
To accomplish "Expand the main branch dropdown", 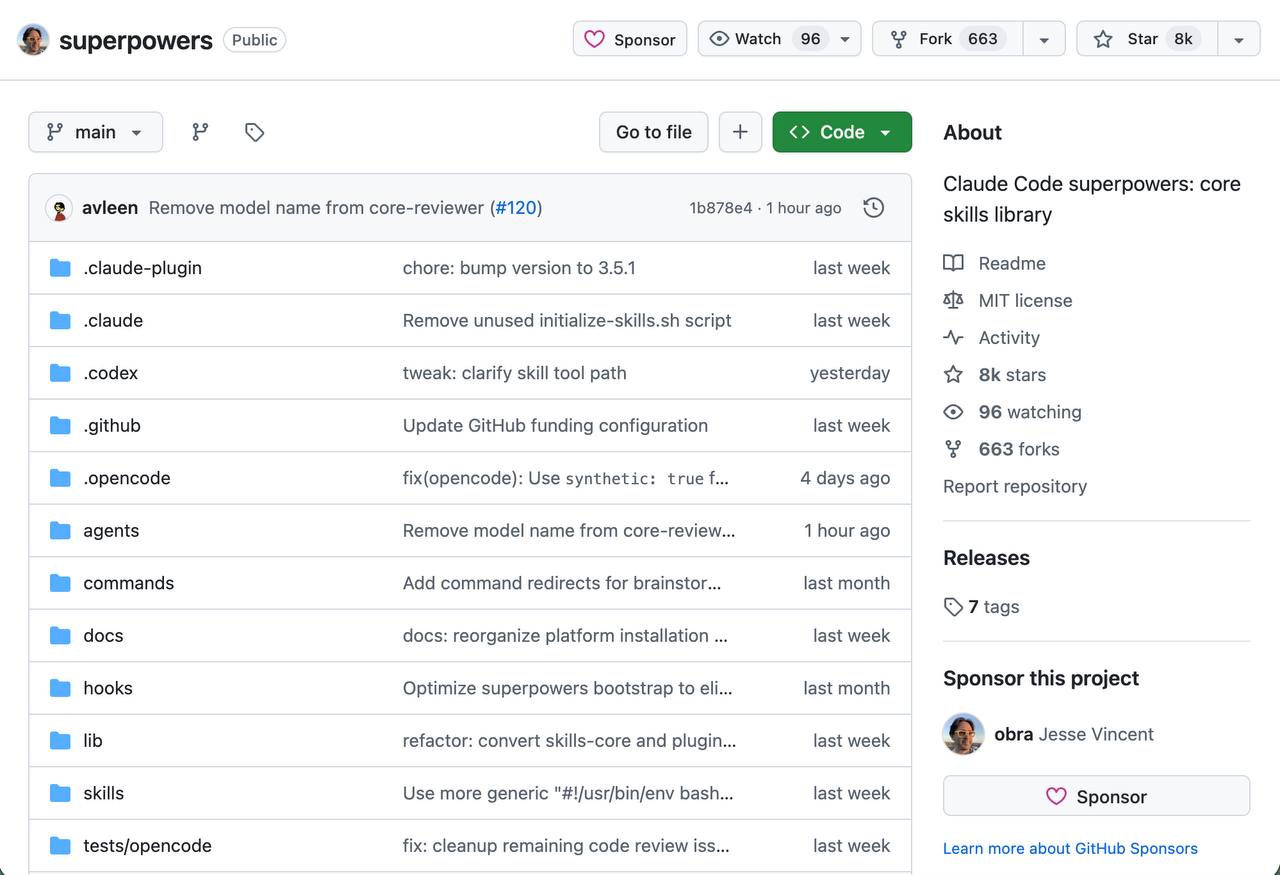I will (x=95, y=132).
